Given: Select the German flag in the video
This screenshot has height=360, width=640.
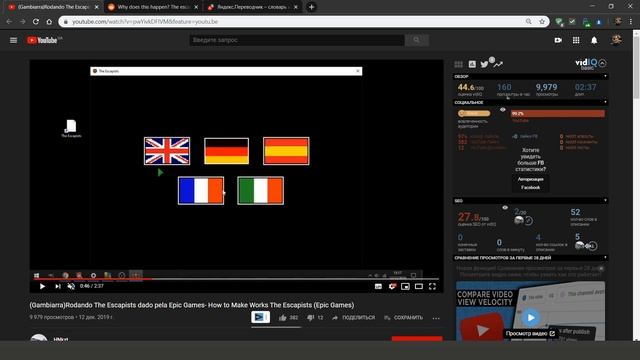Looking at the screenshot, I should click(x=227, y=151).
